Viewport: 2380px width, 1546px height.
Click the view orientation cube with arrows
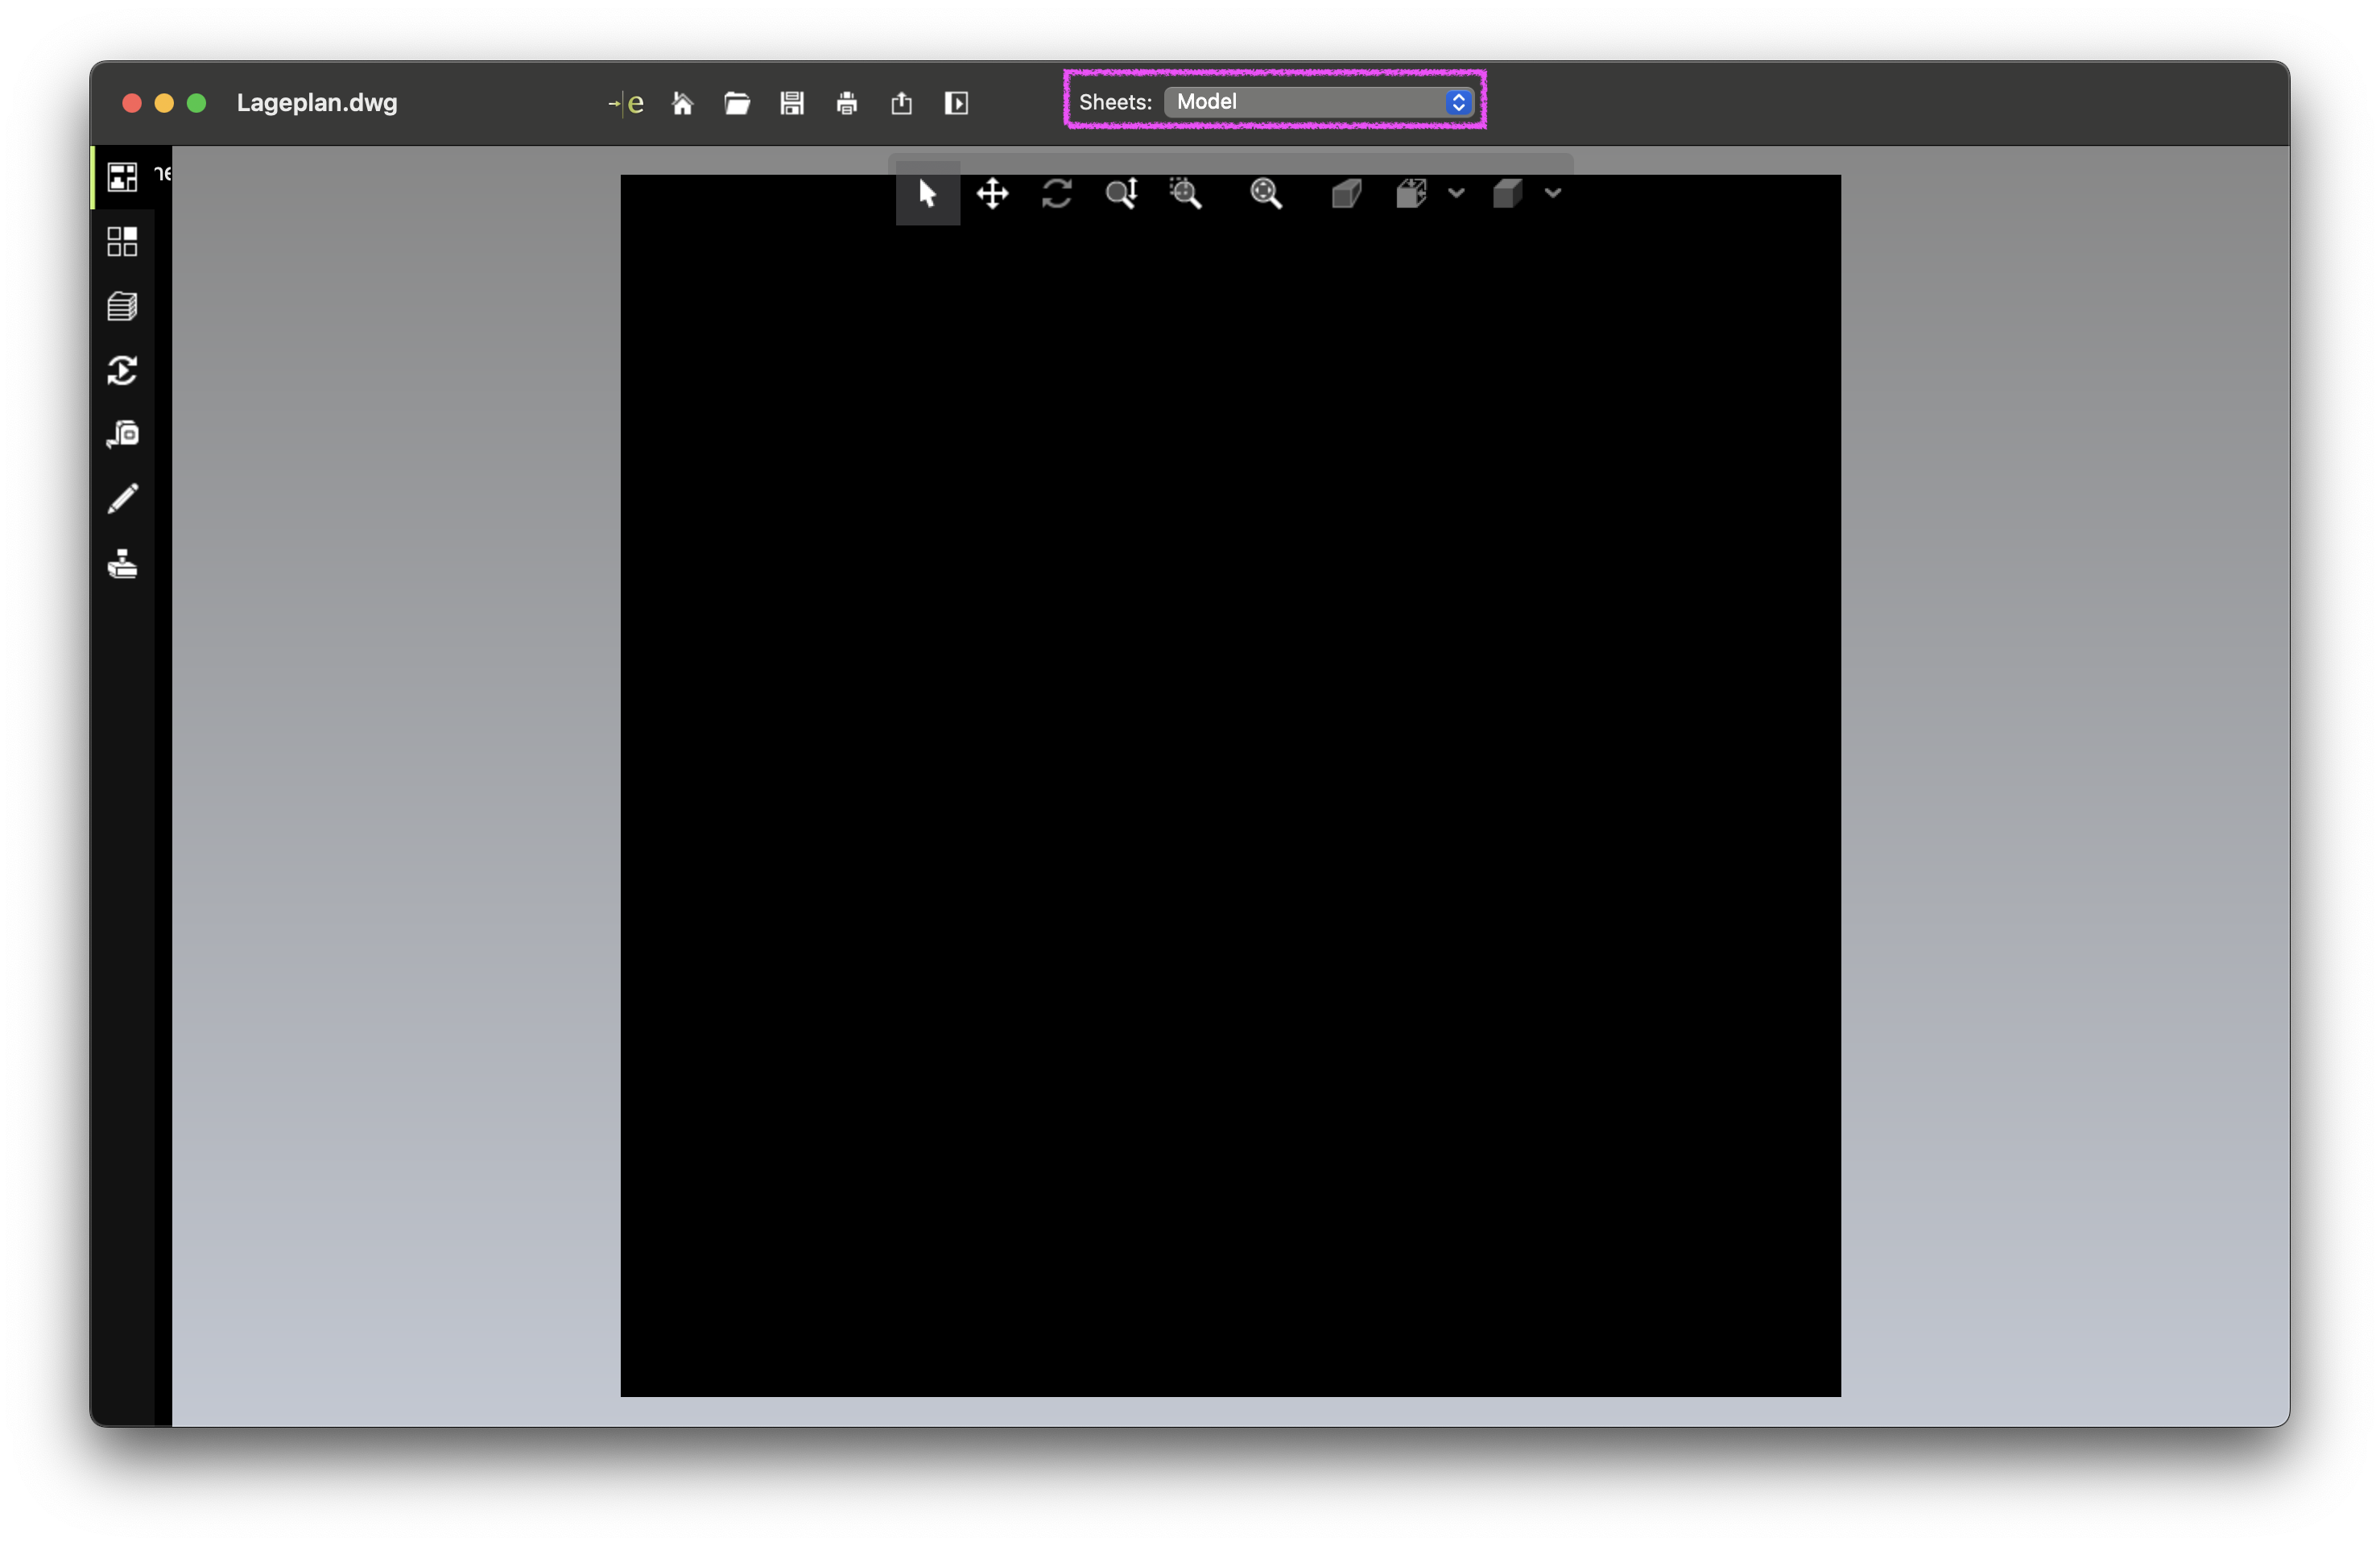(x=1411, y=193)
